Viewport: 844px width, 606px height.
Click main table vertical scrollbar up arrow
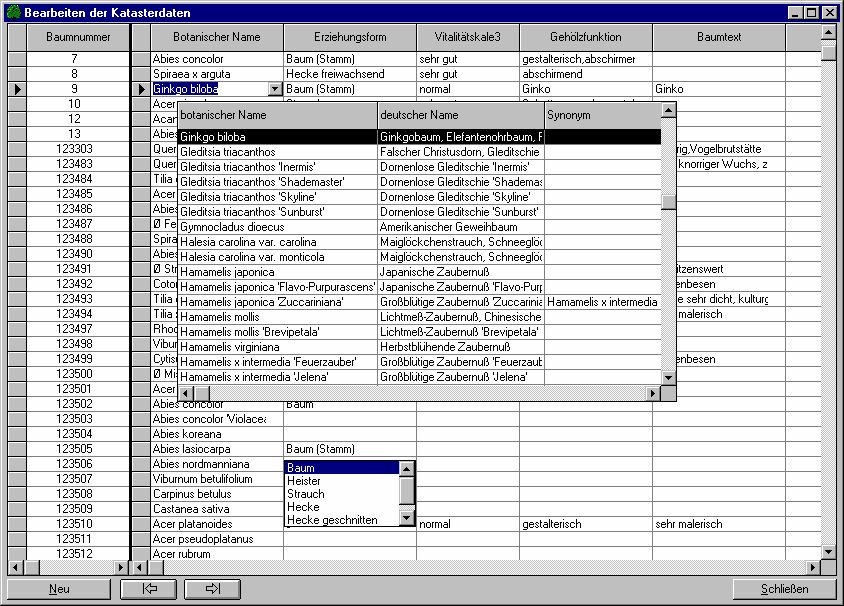pyautogui.click(x=829, y=32)
